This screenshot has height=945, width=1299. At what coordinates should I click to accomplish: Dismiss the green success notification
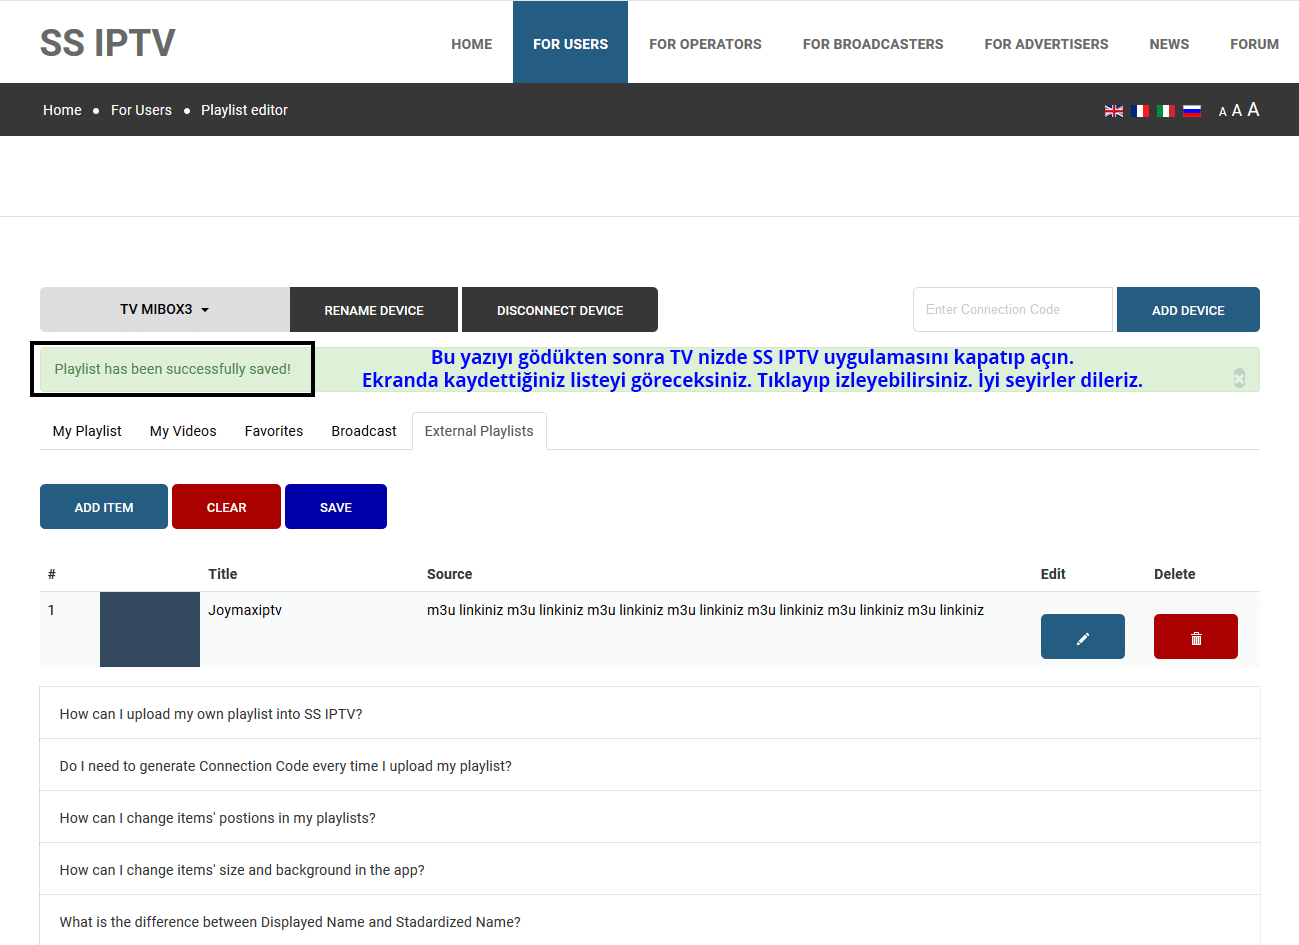(x=1239, y=377)
